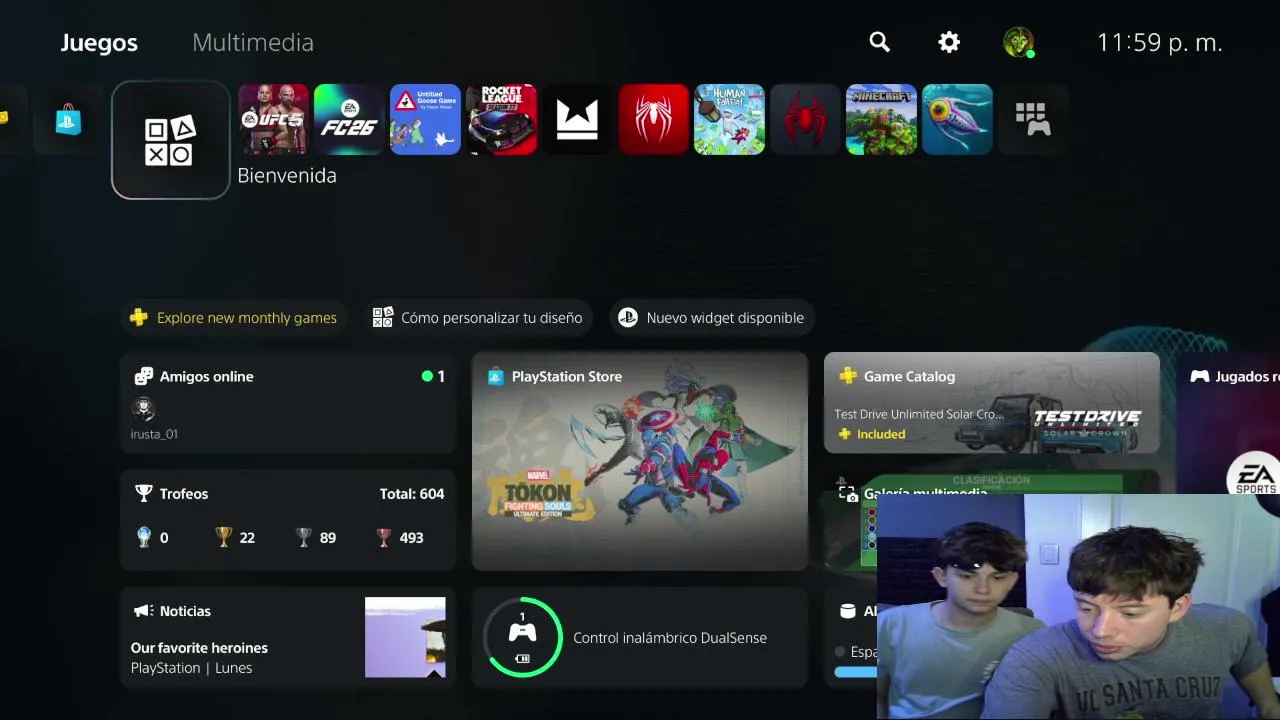Open the PlayStation Store shopping bag icon
1280x720 pixels.
coord(68,120)
